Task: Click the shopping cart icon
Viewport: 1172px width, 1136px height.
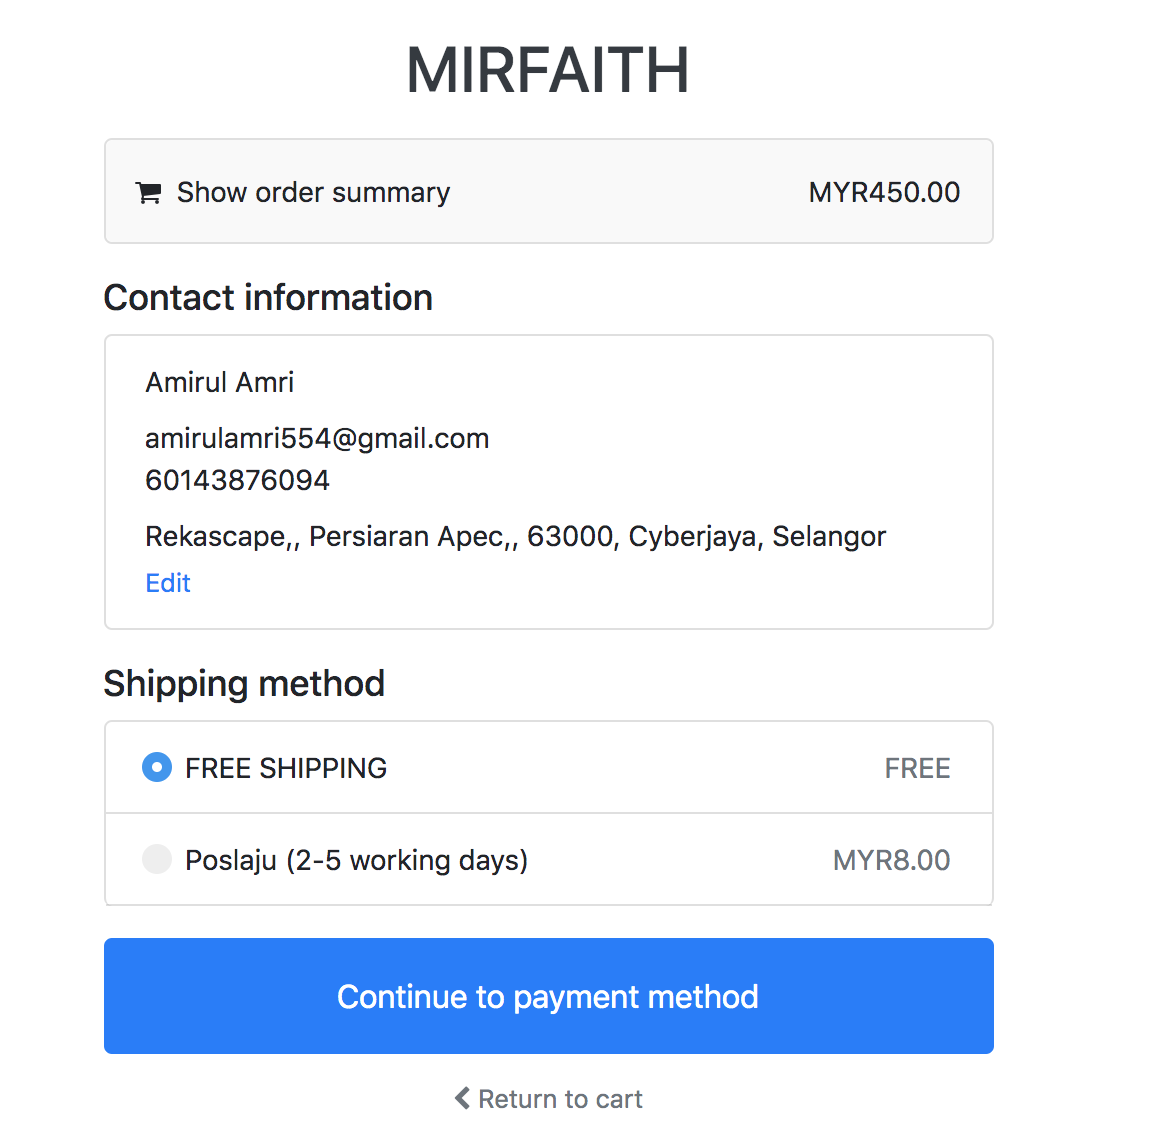Action: (x=148, y=193)
